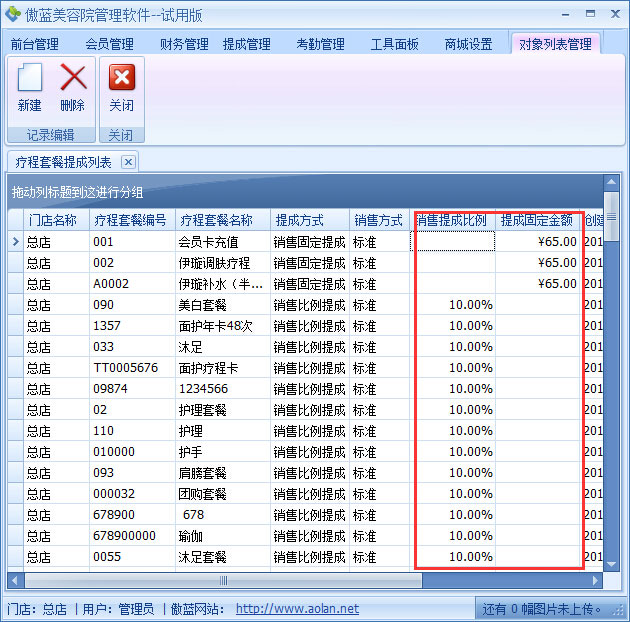Select the 沐足套餐 cell
This screenshot has height=622, width=630.
point(223,557)
